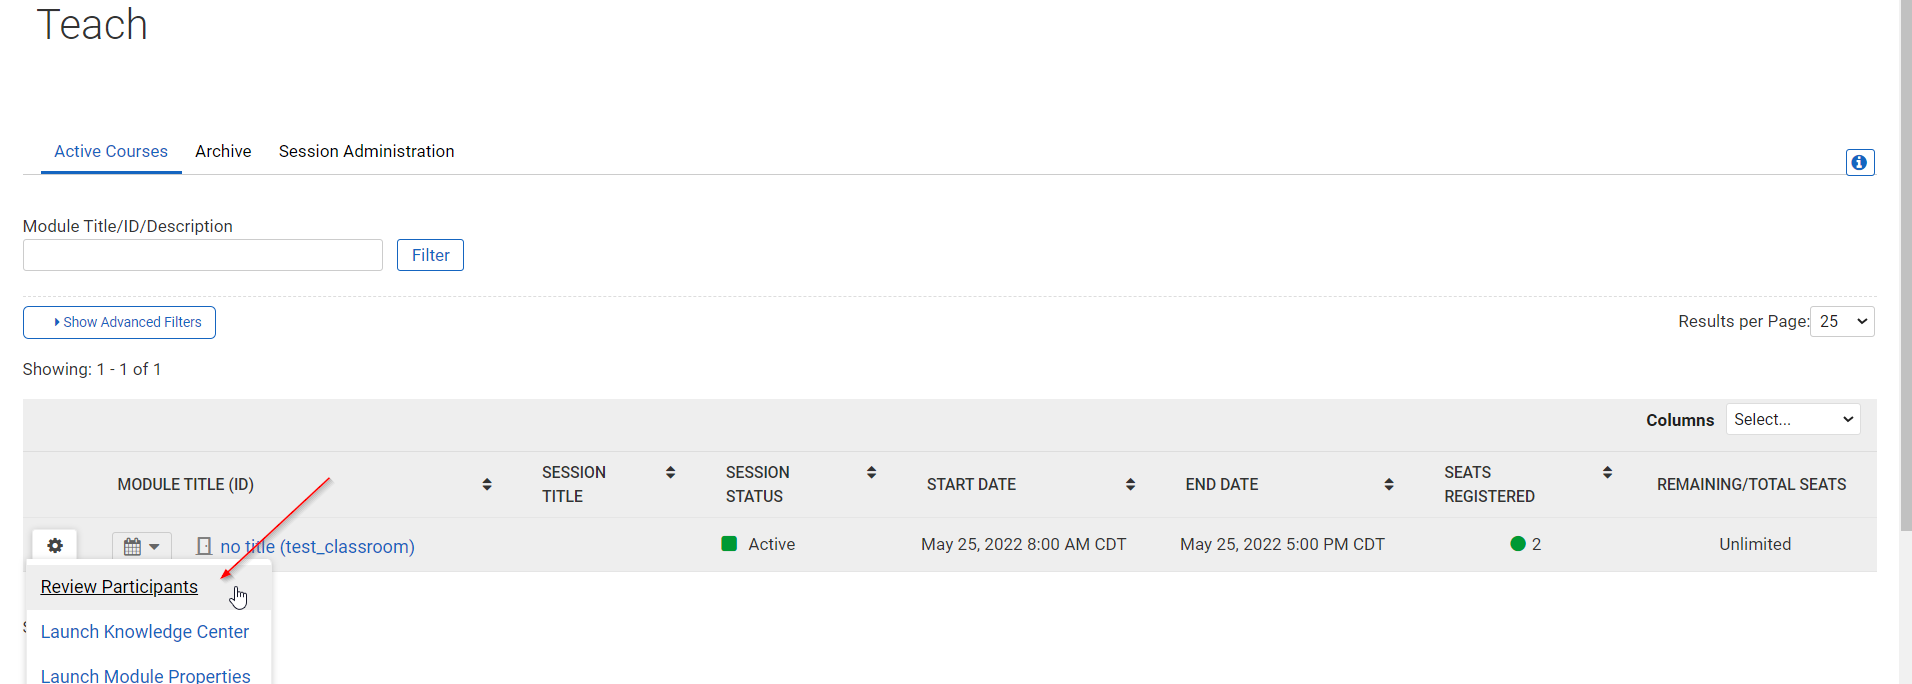Select Review Participants menu entry
The height and width of the screenshot is (684, 1912).
click(119, 587)
